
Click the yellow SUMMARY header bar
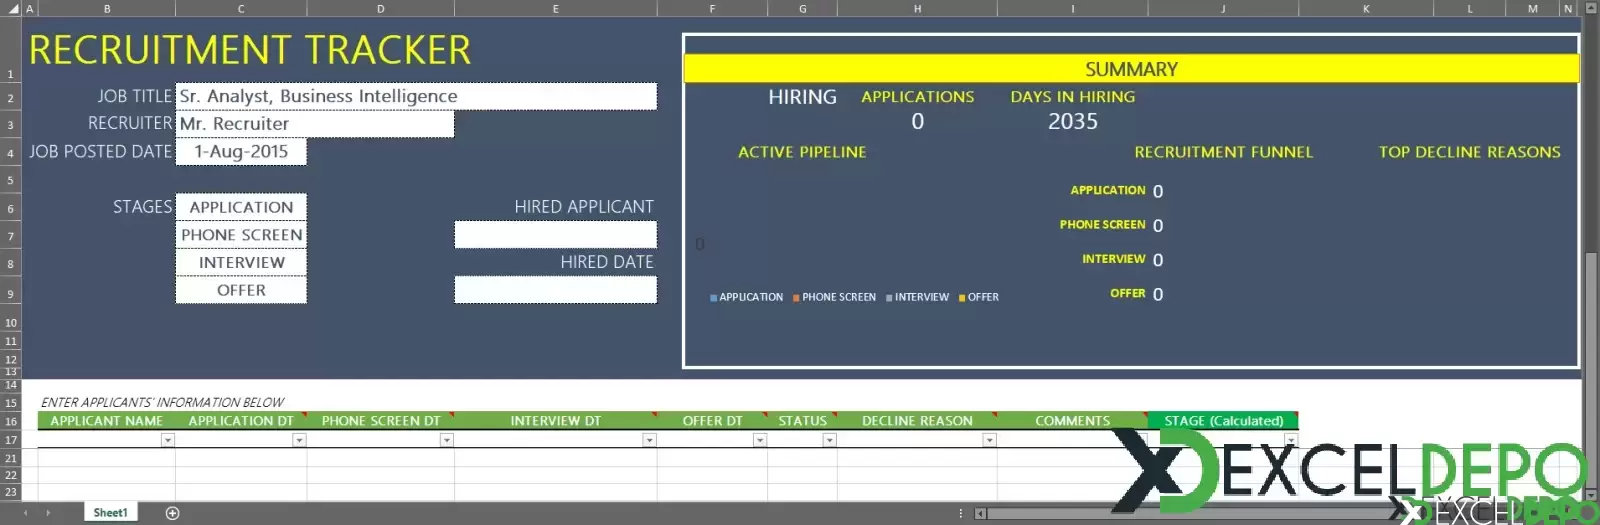[1131, 69]
